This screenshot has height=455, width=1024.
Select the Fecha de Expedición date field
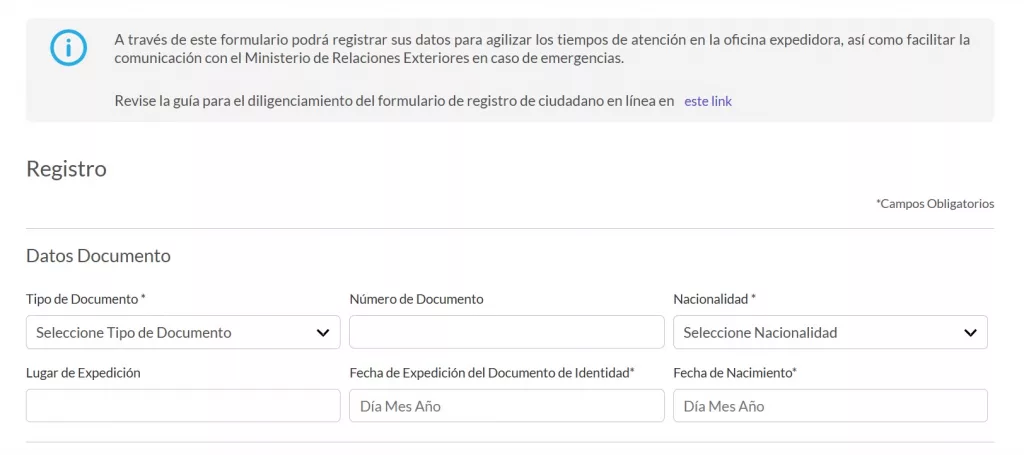coord(506,406)
